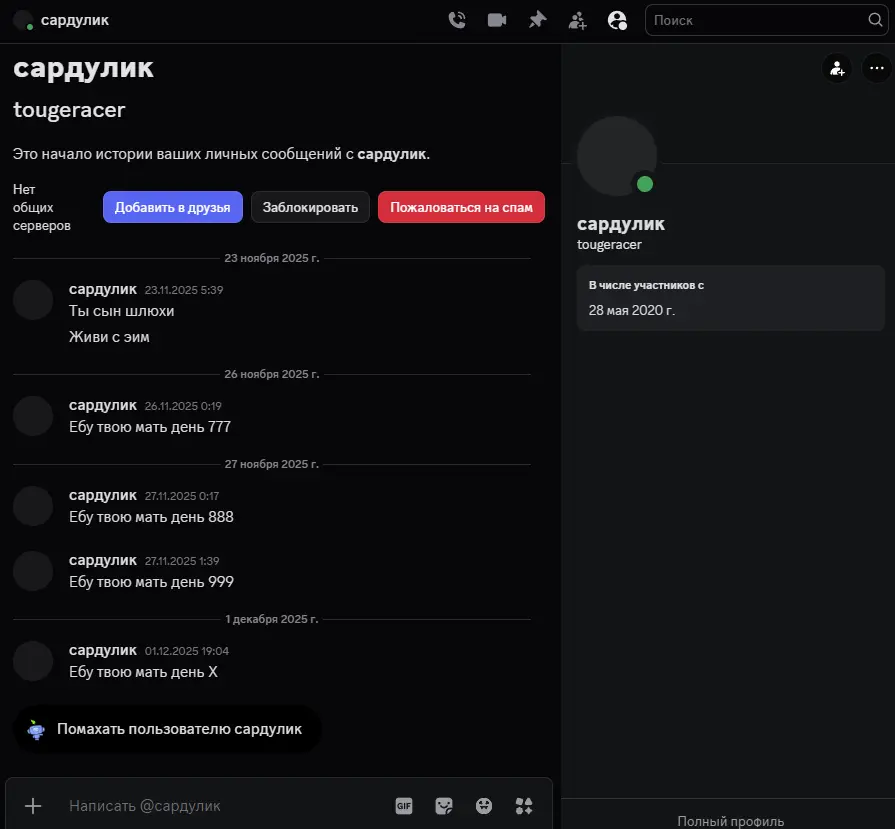Viewport: 895px width, 829px height.
Task: Start a voice call with сардулик
Action: [457, 20]
